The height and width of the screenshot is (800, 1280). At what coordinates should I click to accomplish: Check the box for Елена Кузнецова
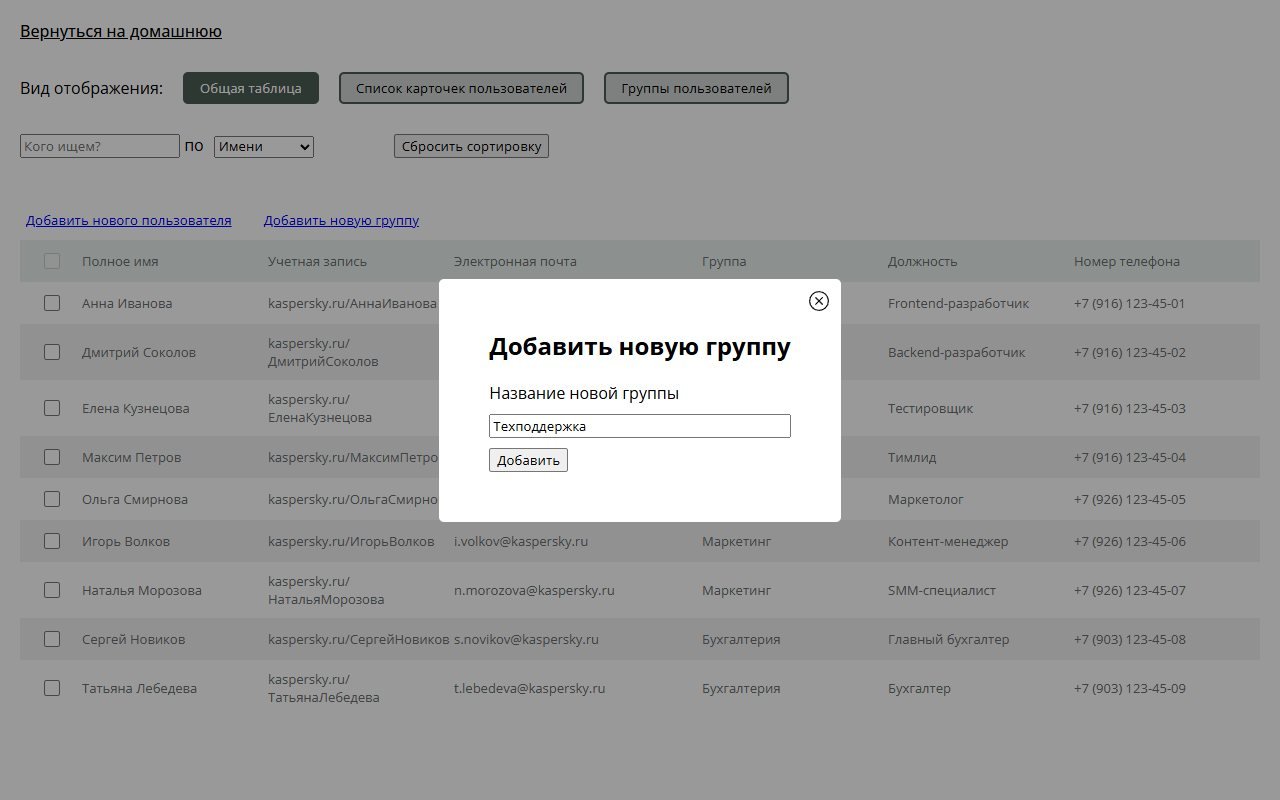point(52,408)
